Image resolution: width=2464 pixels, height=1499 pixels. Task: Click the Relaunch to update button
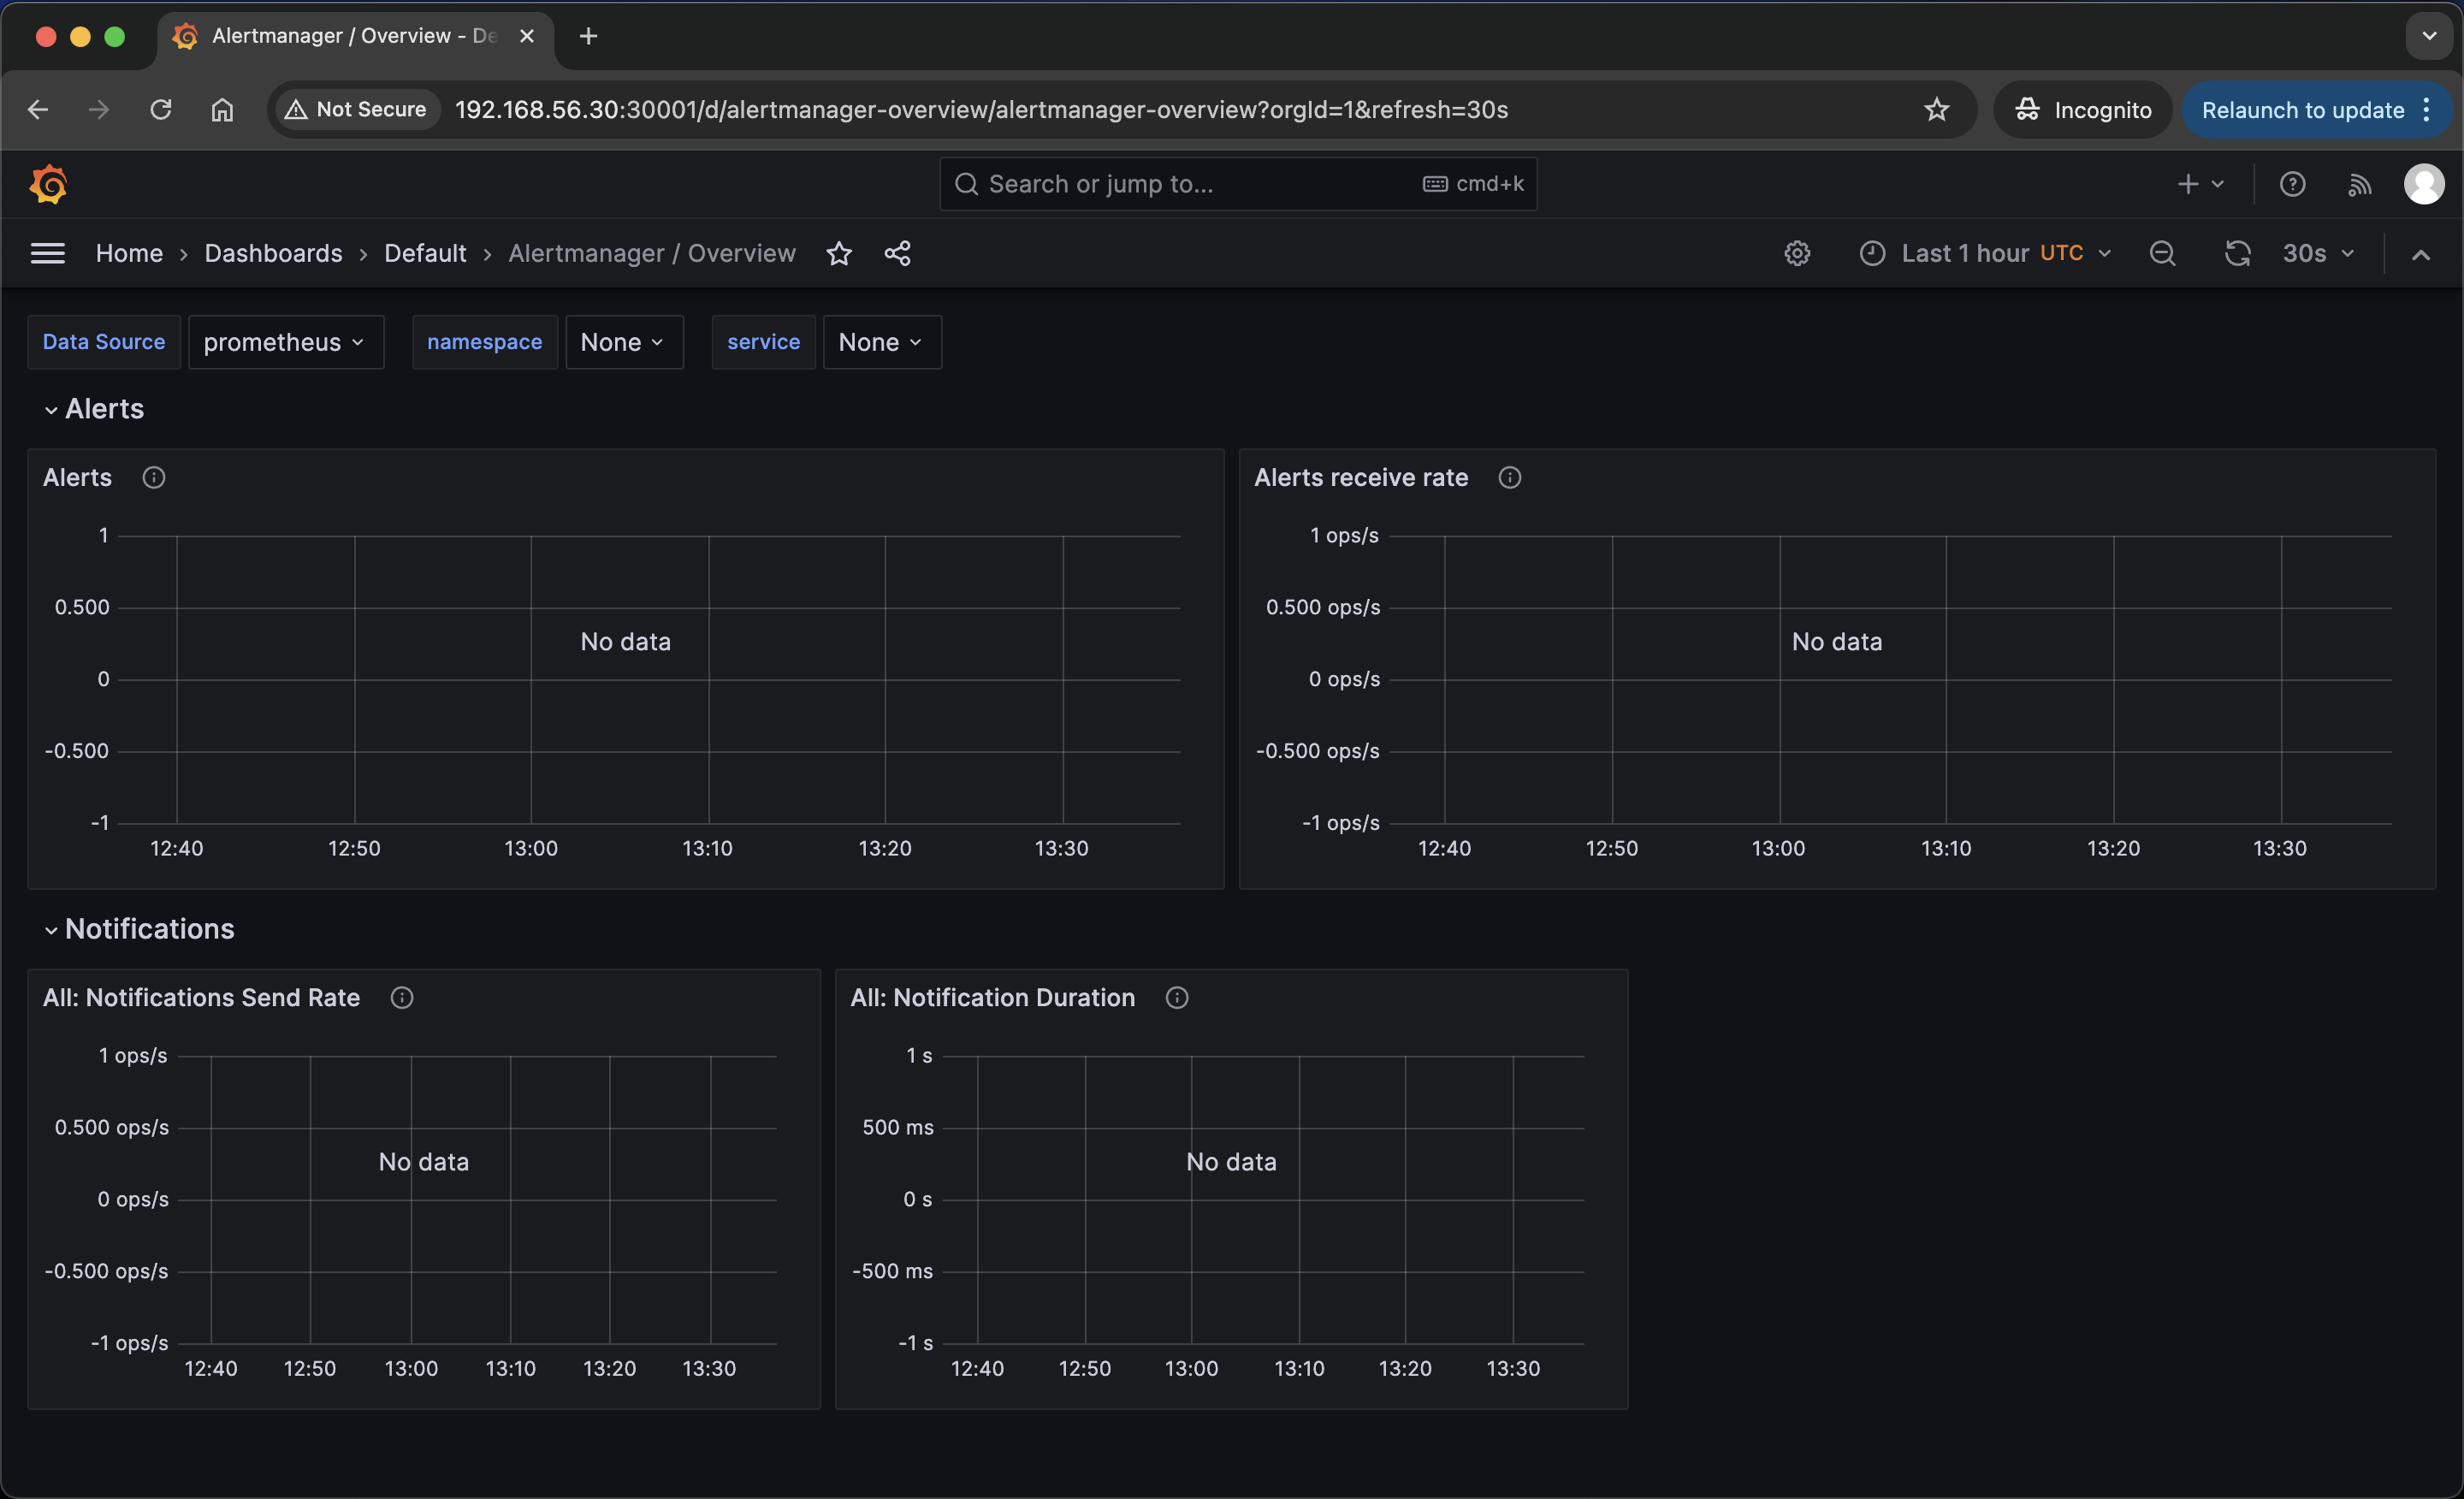pyautogui.click(x=2302, y=110)
